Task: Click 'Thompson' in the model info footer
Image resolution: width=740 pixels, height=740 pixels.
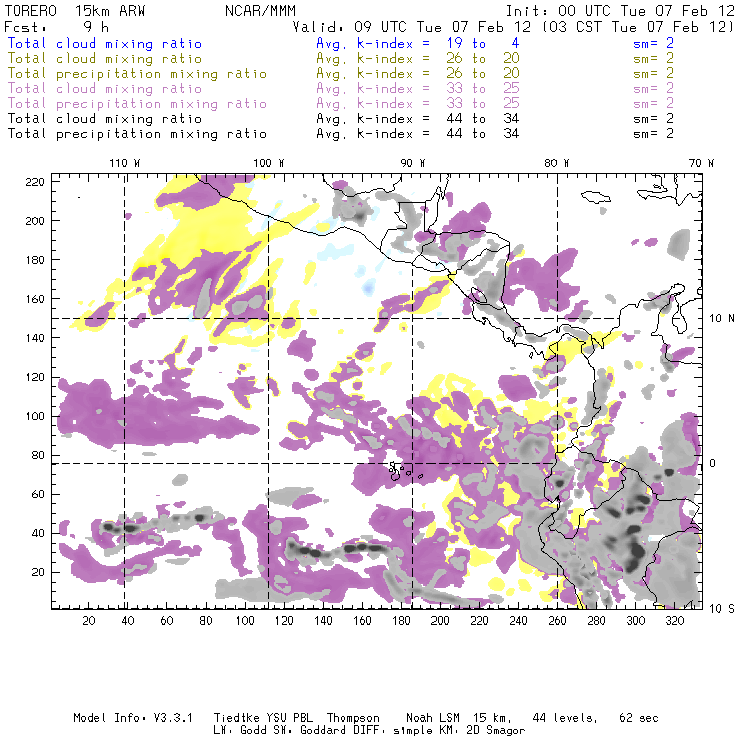Action: [353, 718]
